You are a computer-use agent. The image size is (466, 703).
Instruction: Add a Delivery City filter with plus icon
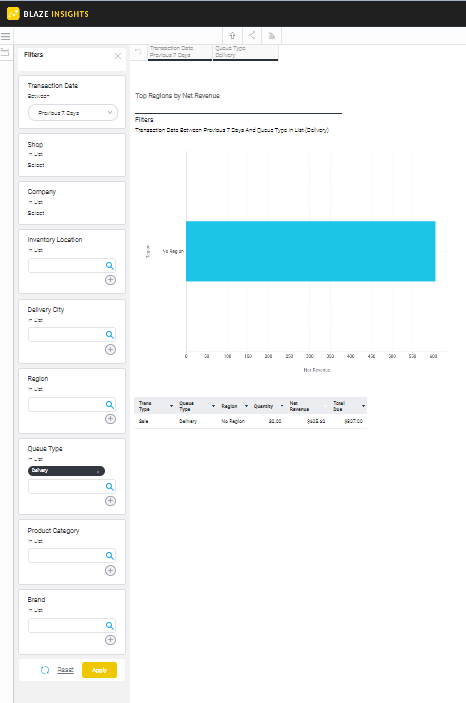(110, 349)
